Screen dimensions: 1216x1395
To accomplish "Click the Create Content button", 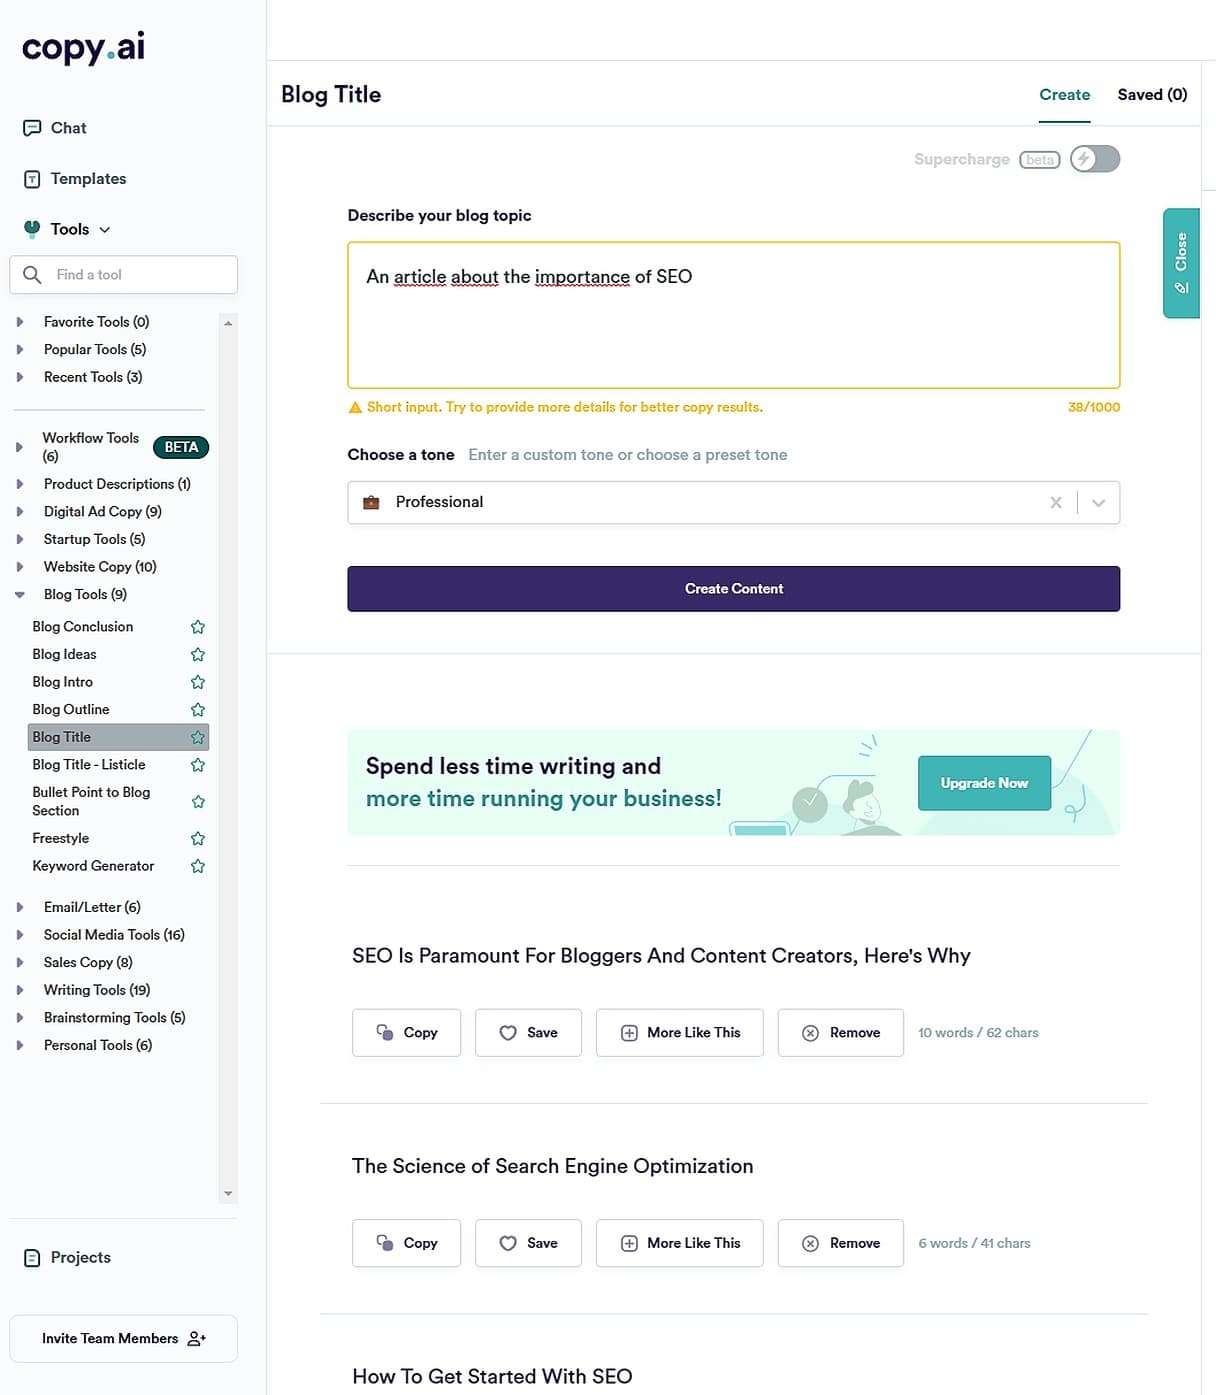I will point(733,589).
